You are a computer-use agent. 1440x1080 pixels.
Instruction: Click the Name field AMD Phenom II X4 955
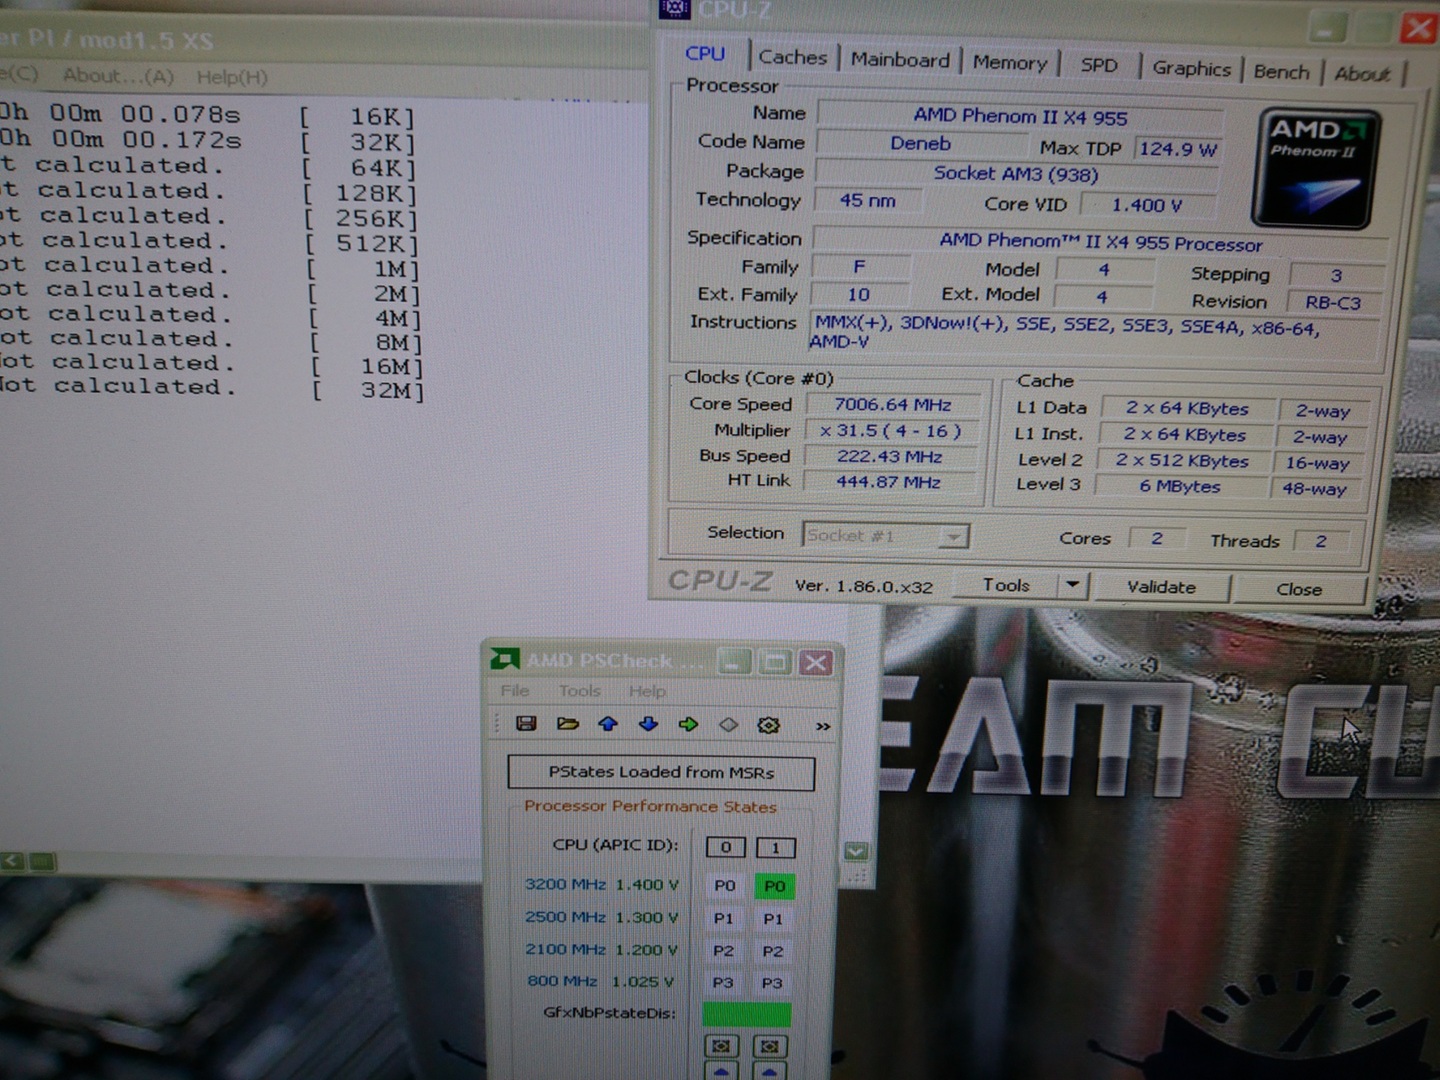pos(1020,117)
